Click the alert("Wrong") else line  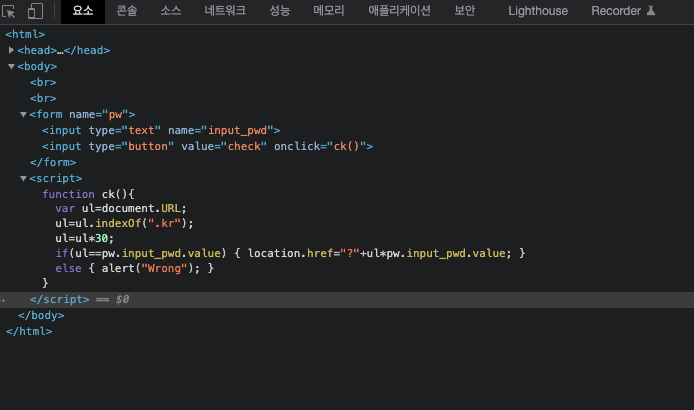click(135, 268)
